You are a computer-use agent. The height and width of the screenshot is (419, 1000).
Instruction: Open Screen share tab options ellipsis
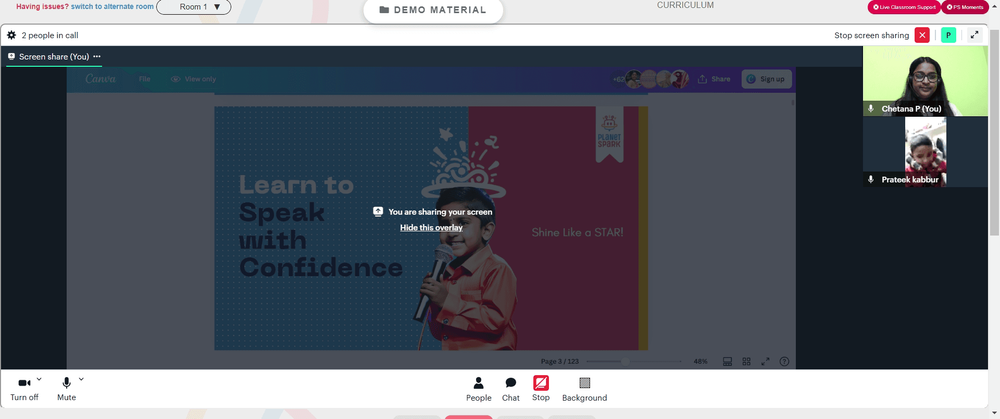[x=97, y=57]
